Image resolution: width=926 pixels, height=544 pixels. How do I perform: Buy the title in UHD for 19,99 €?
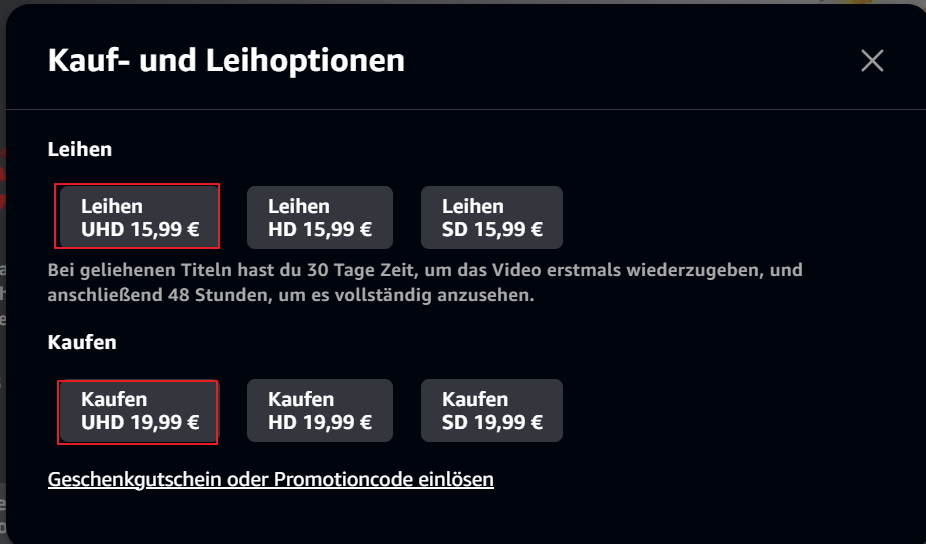click(x=139, y=410)
